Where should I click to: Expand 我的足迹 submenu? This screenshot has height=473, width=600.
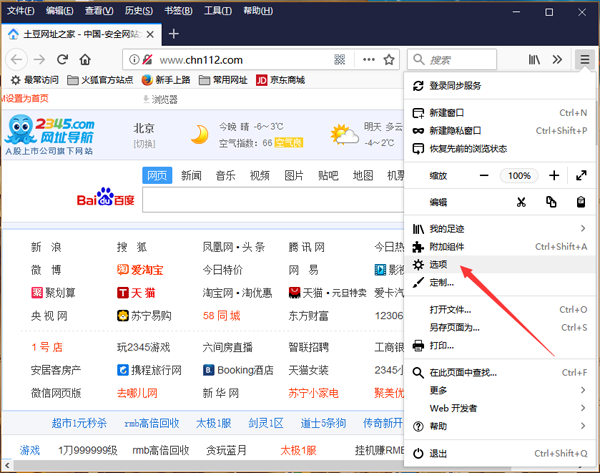pyautogui.click(x=500, y=229)
